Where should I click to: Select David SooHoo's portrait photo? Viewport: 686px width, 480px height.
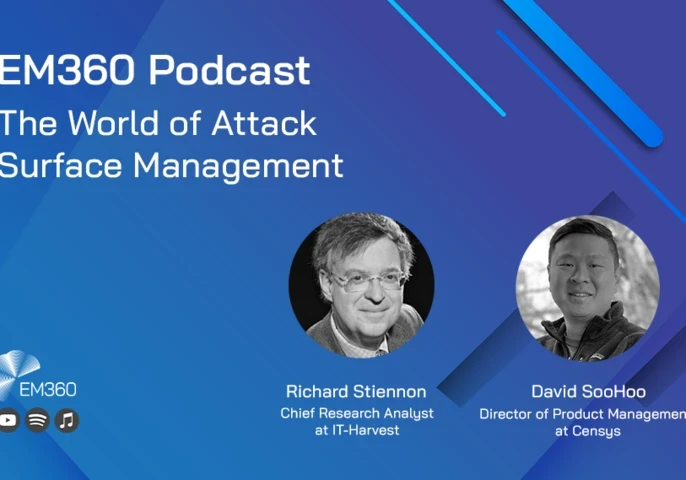click(x=588, y=288)
